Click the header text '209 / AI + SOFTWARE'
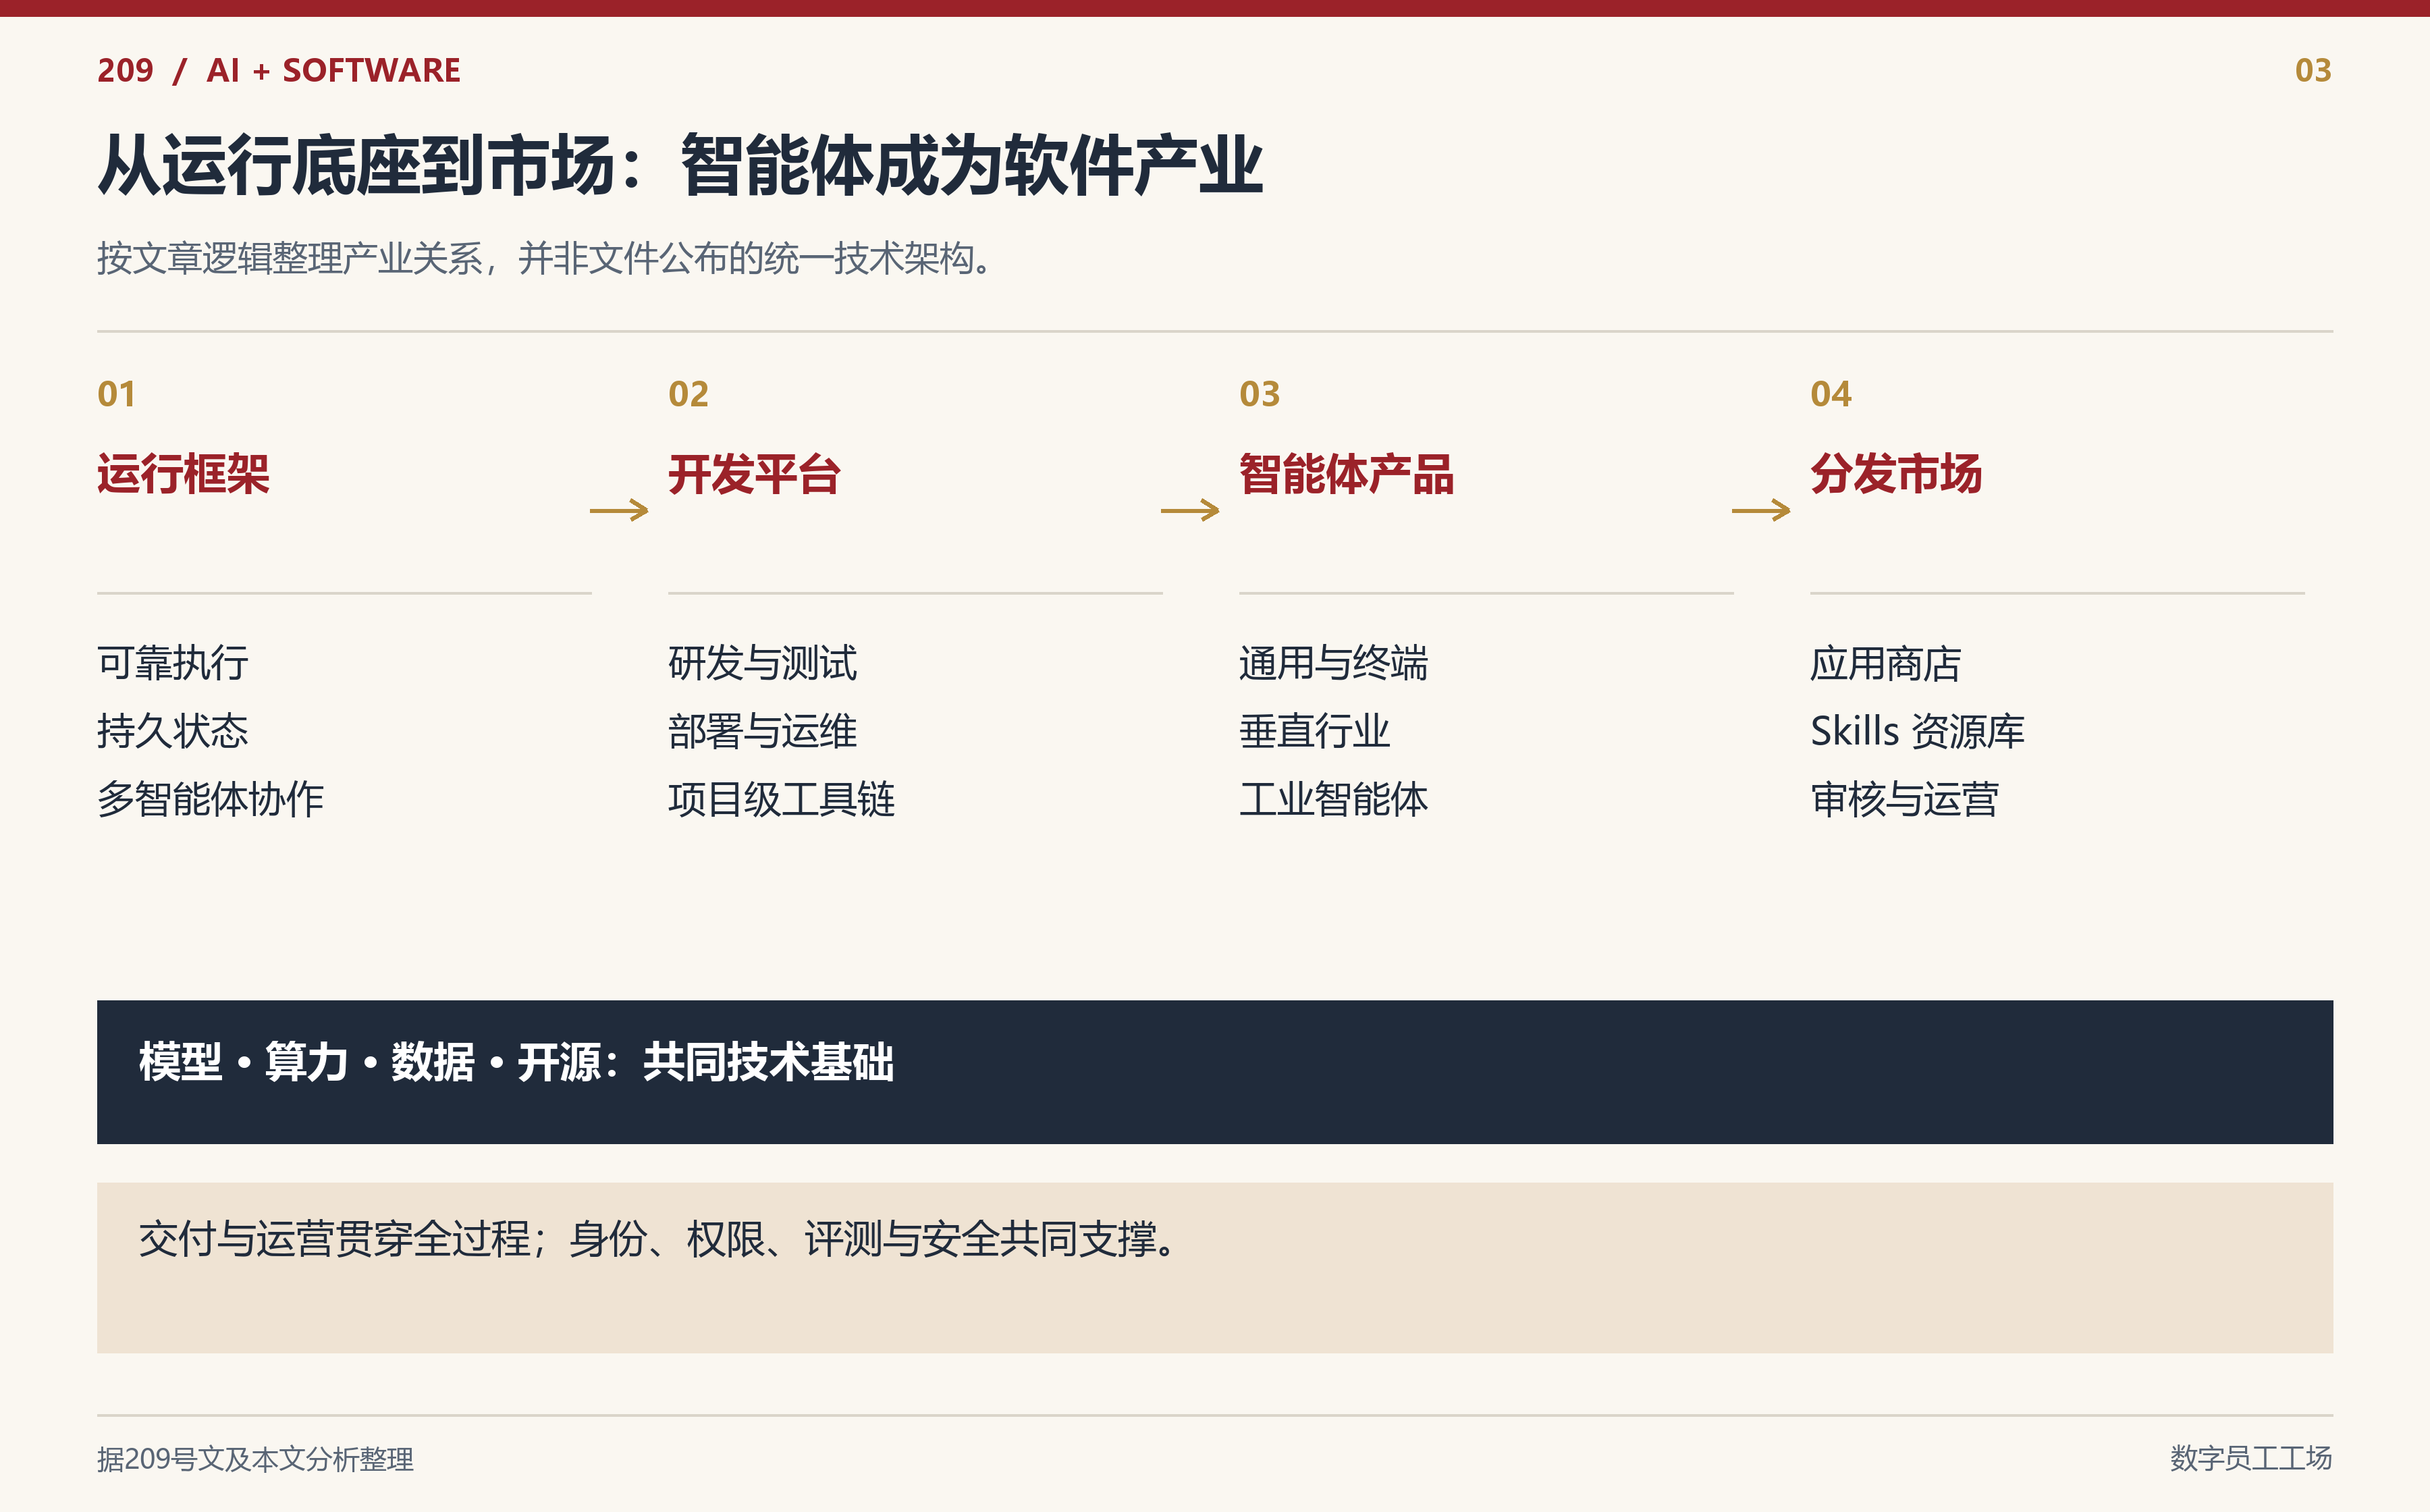This screenshot has height=1512, width=2430. coord(279,70)
